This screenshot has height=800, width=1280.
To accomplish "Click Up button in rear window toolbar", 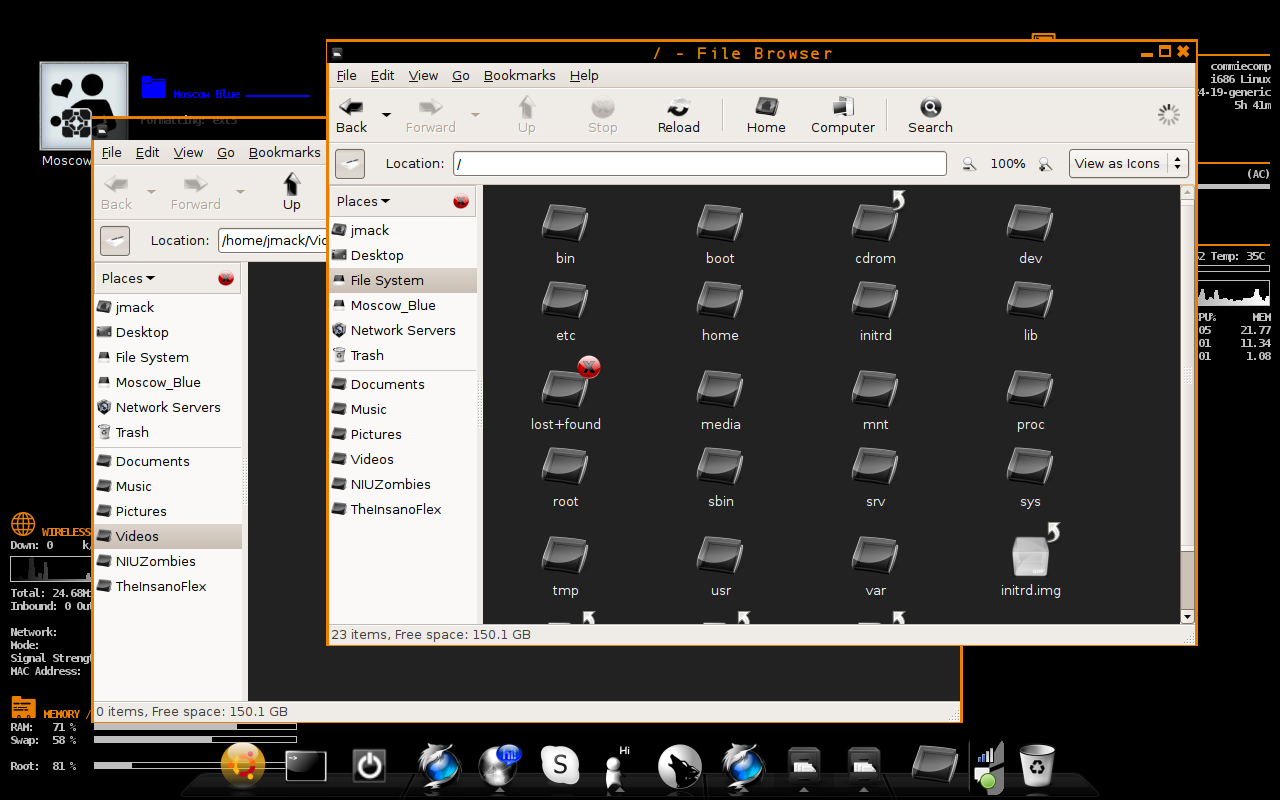I will click(291, 191).
